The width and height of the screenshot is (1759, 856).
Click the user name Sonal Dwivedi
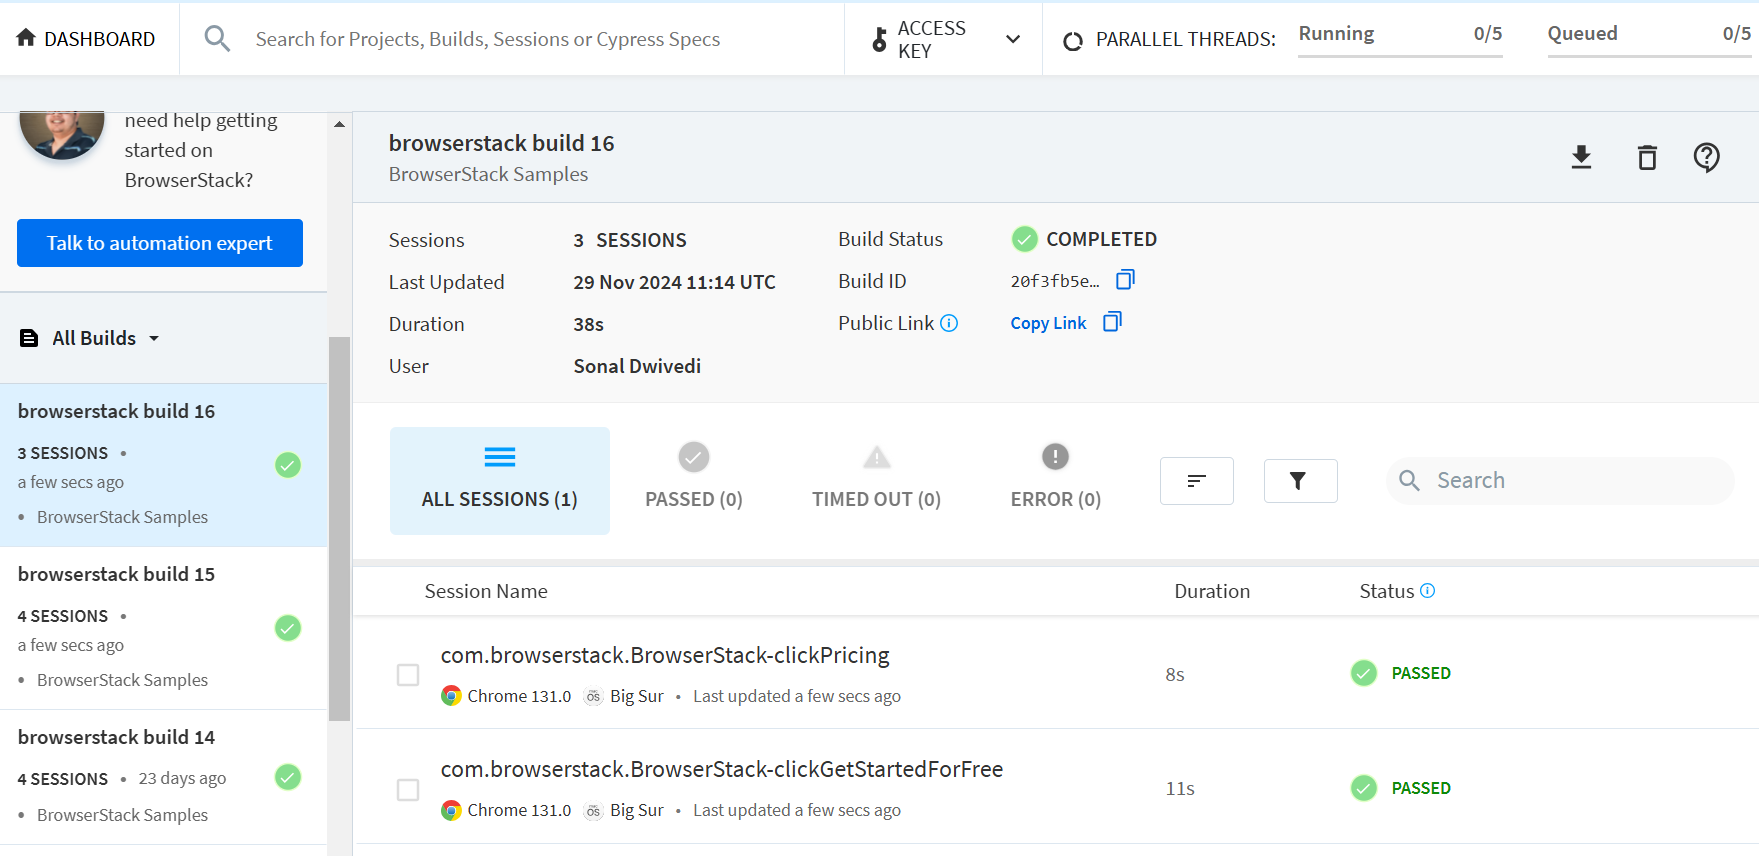(x=637, y=366)
